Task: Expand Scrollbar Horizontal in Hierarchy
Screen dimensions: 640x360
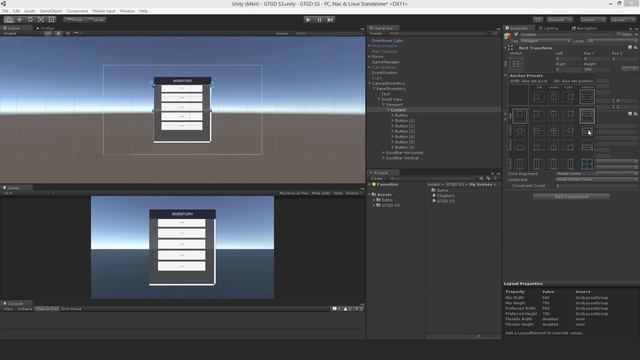Action: [x=383, y=152]
